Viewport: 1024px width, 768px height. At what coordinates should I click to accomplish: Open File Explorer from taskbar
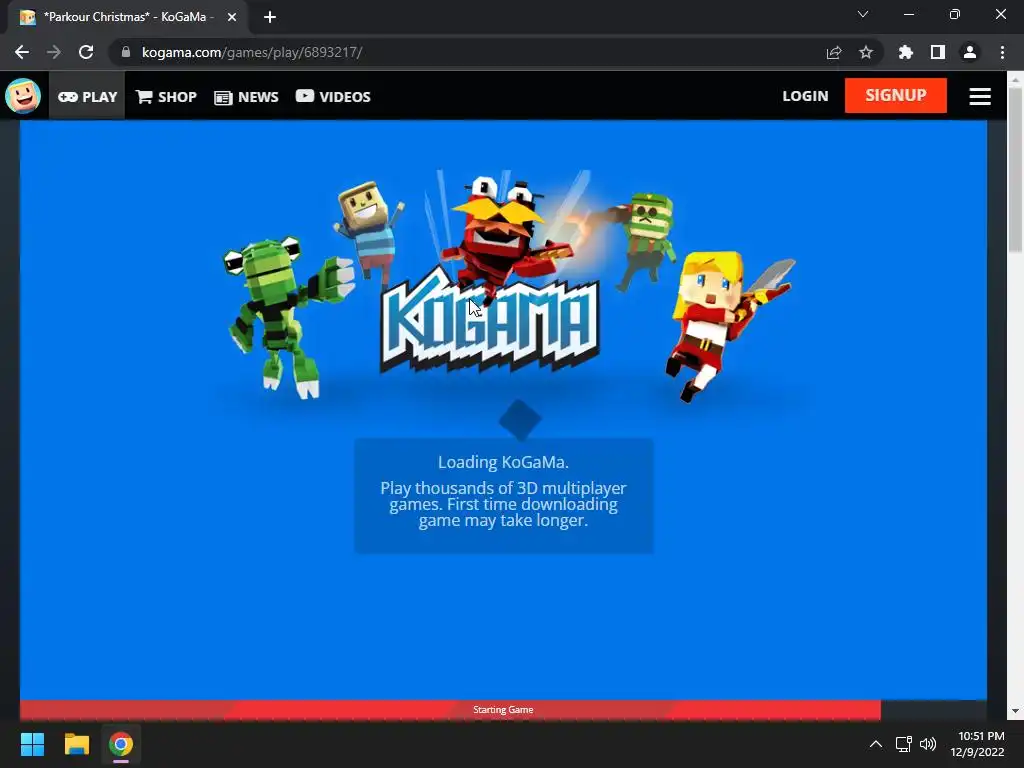click(76, 744)
